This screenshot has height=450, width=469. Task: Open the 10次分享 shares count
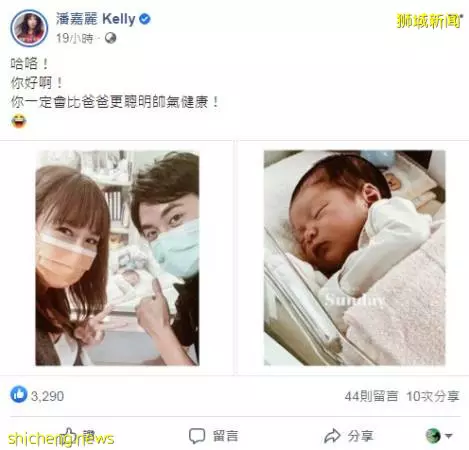point(433,396)
